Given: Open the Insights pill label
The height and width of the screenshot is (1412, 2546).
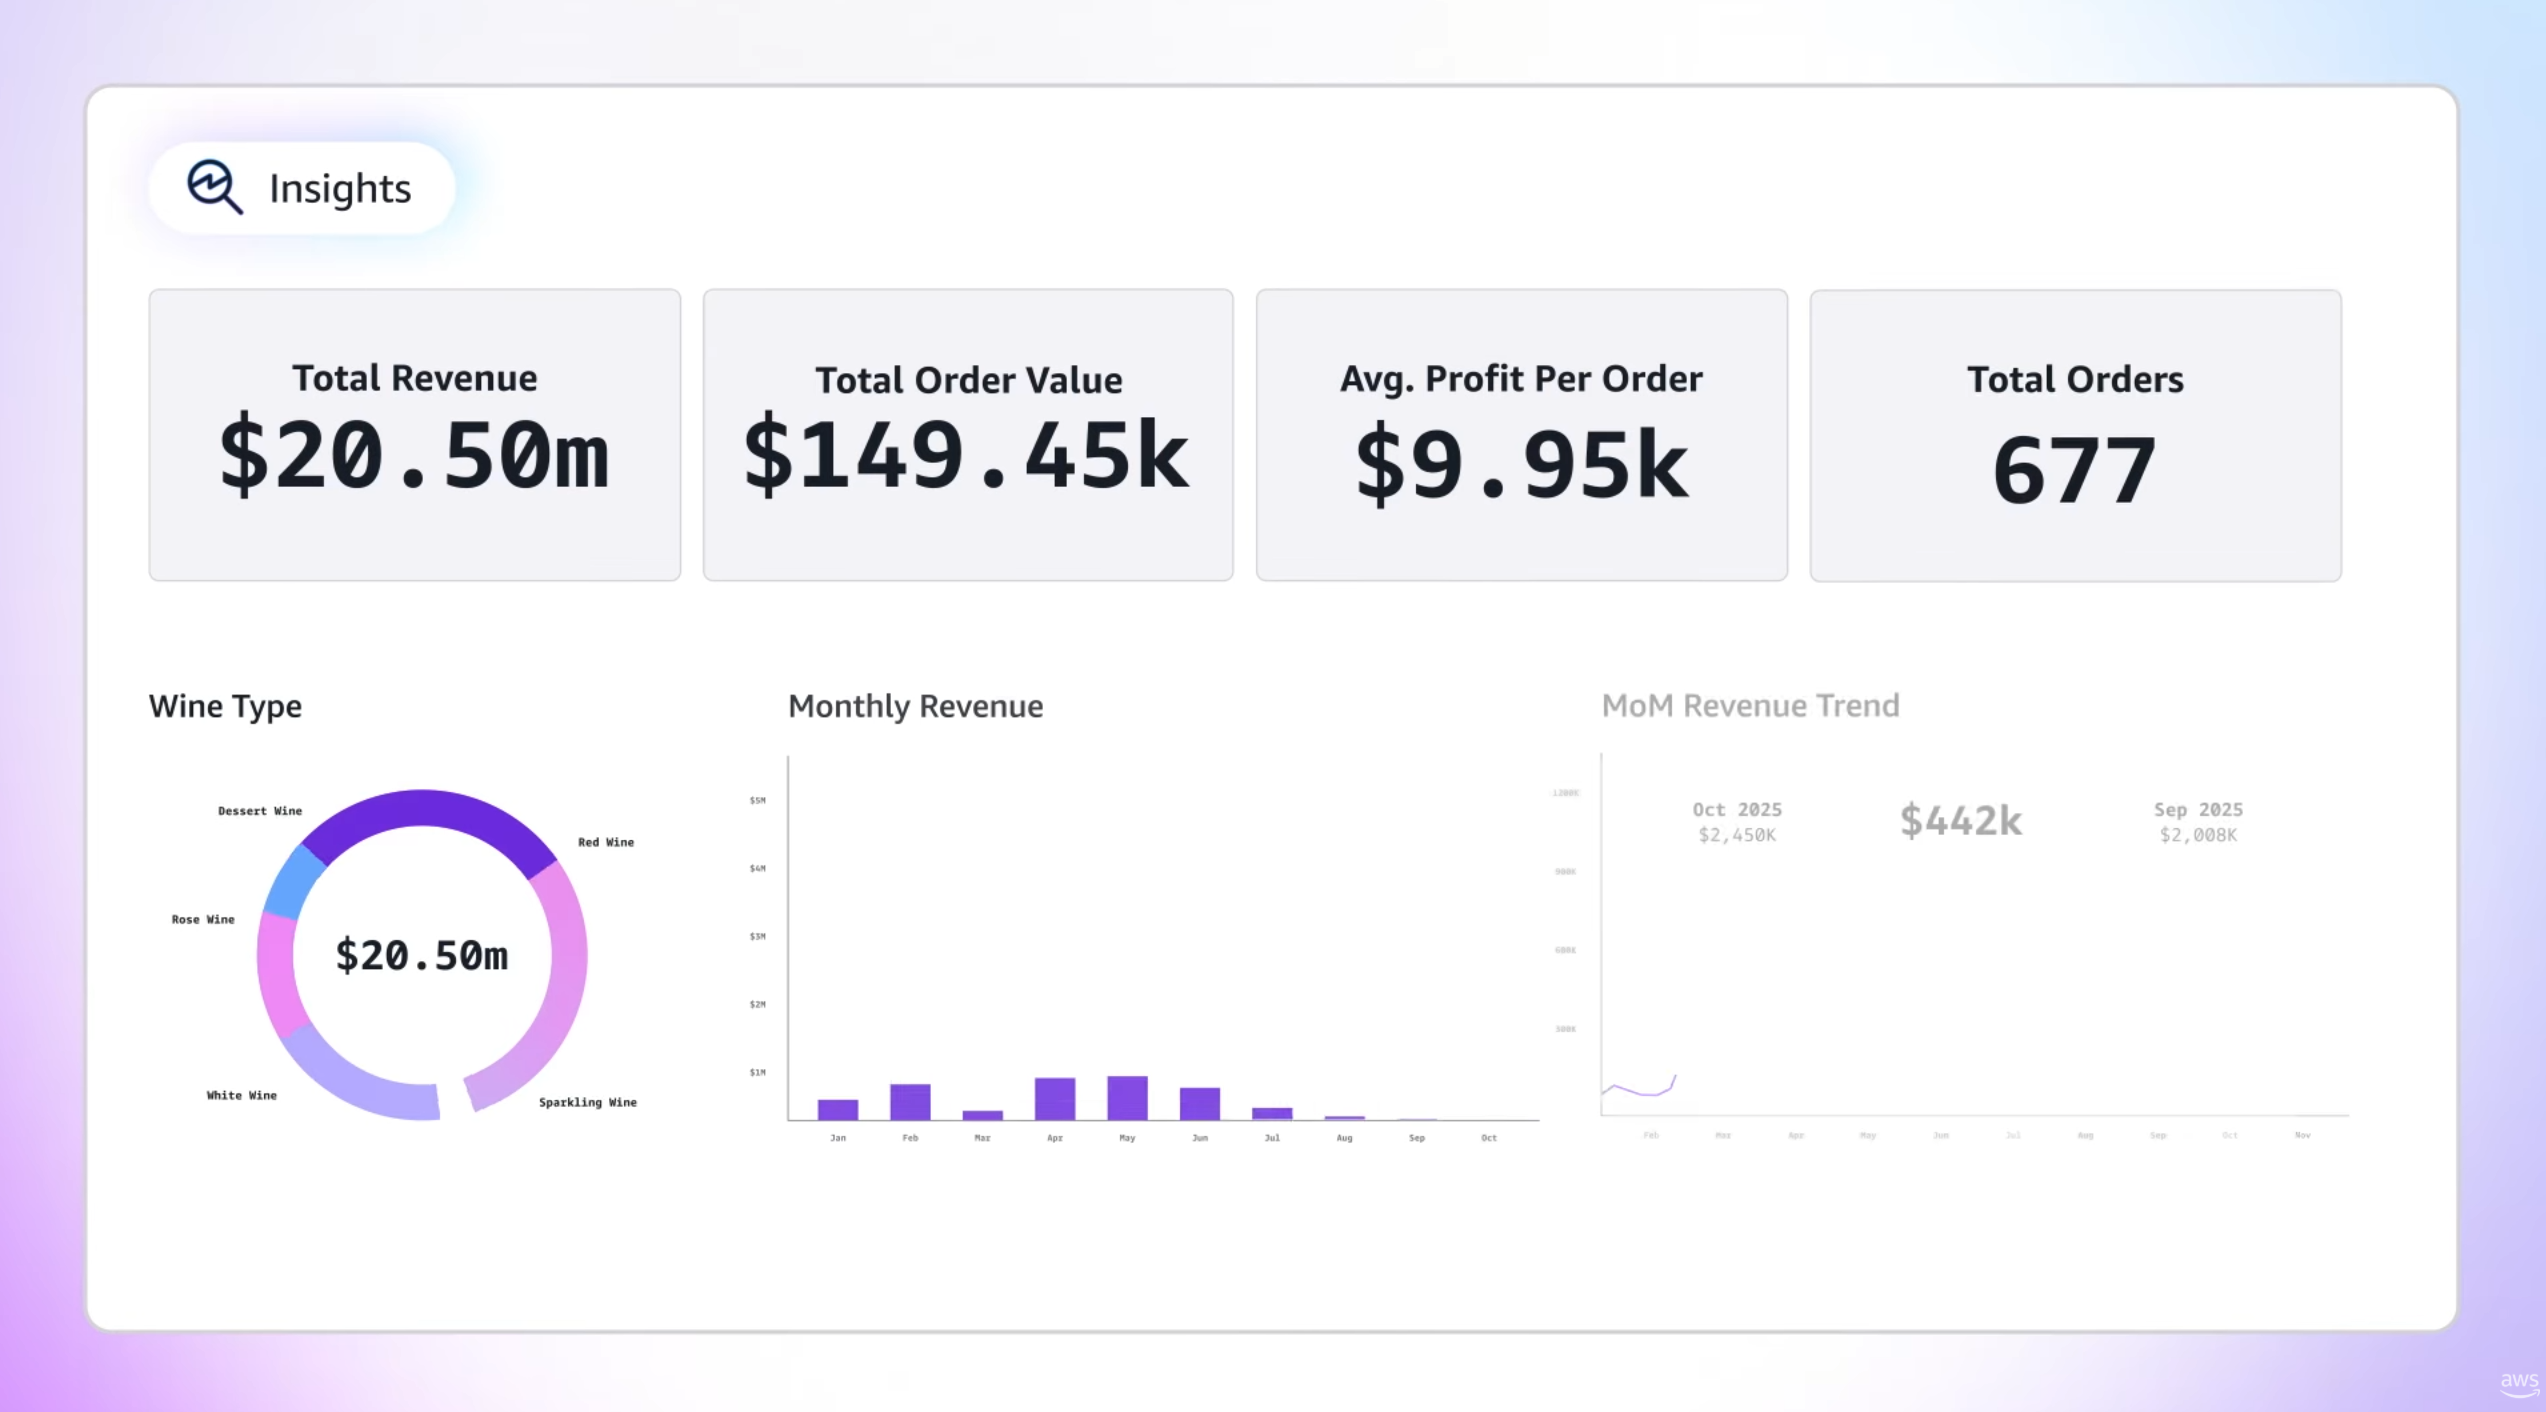Looking at the screenshot, I should pos(340,188).
